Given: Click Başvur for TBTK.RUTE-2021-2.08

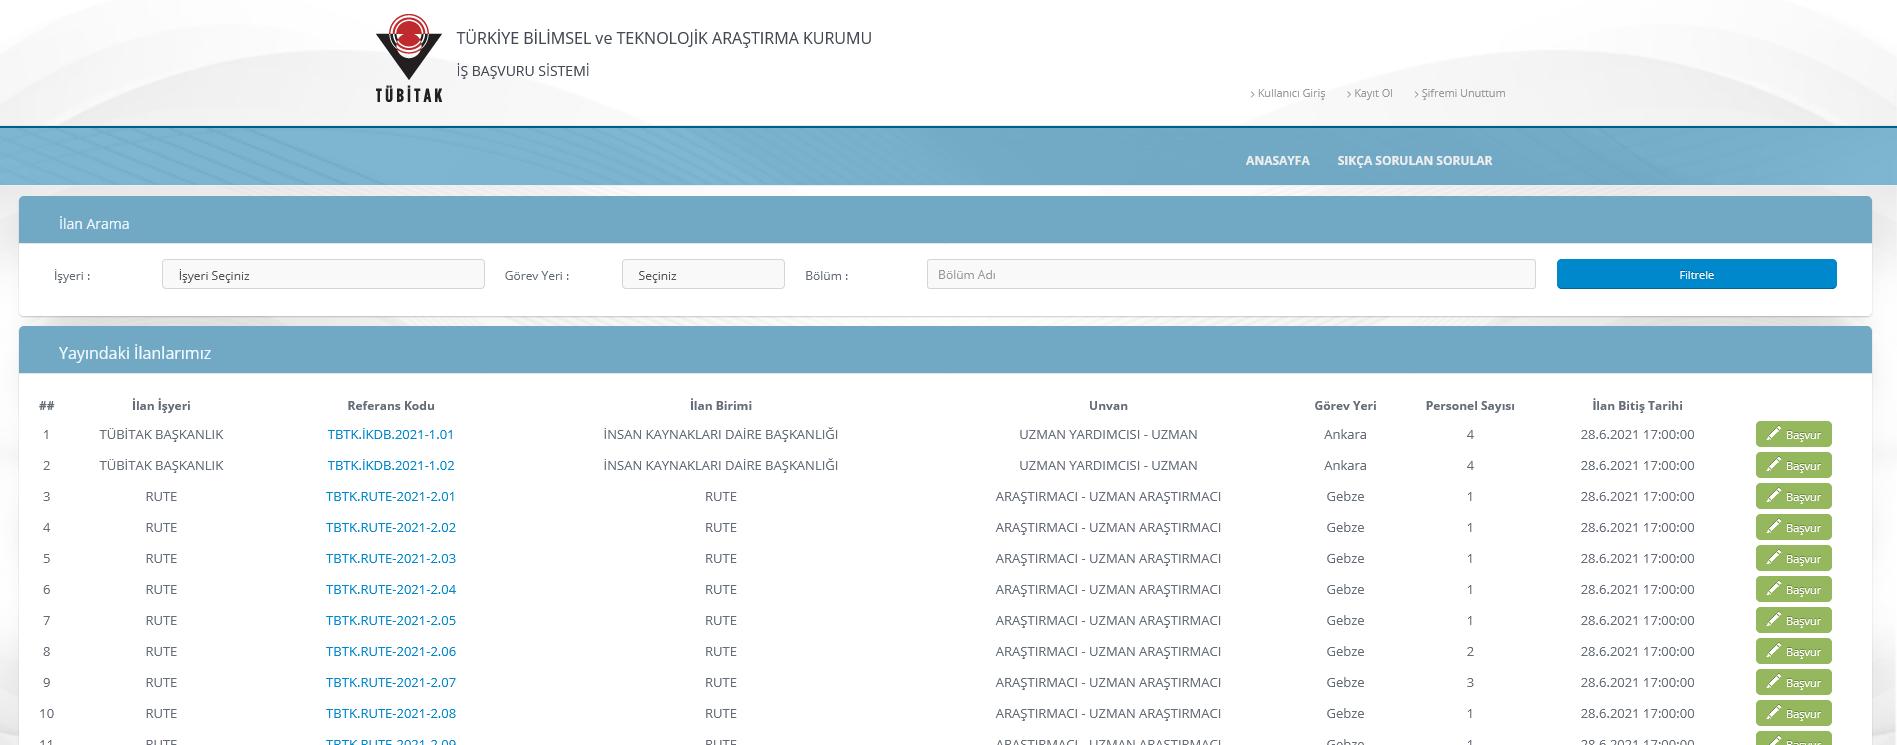Looking at the screenshot, I should pyautogui.click(x=1793, y=713).
